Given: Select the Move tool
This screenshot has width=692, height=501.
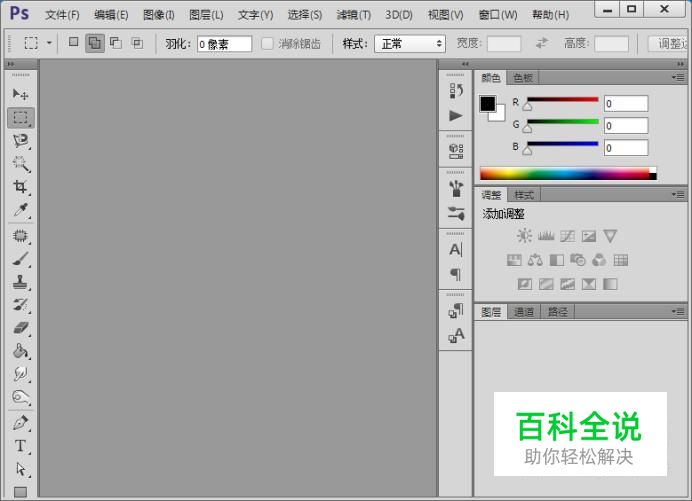Looking at the screenshot, I should pos(20,94).
